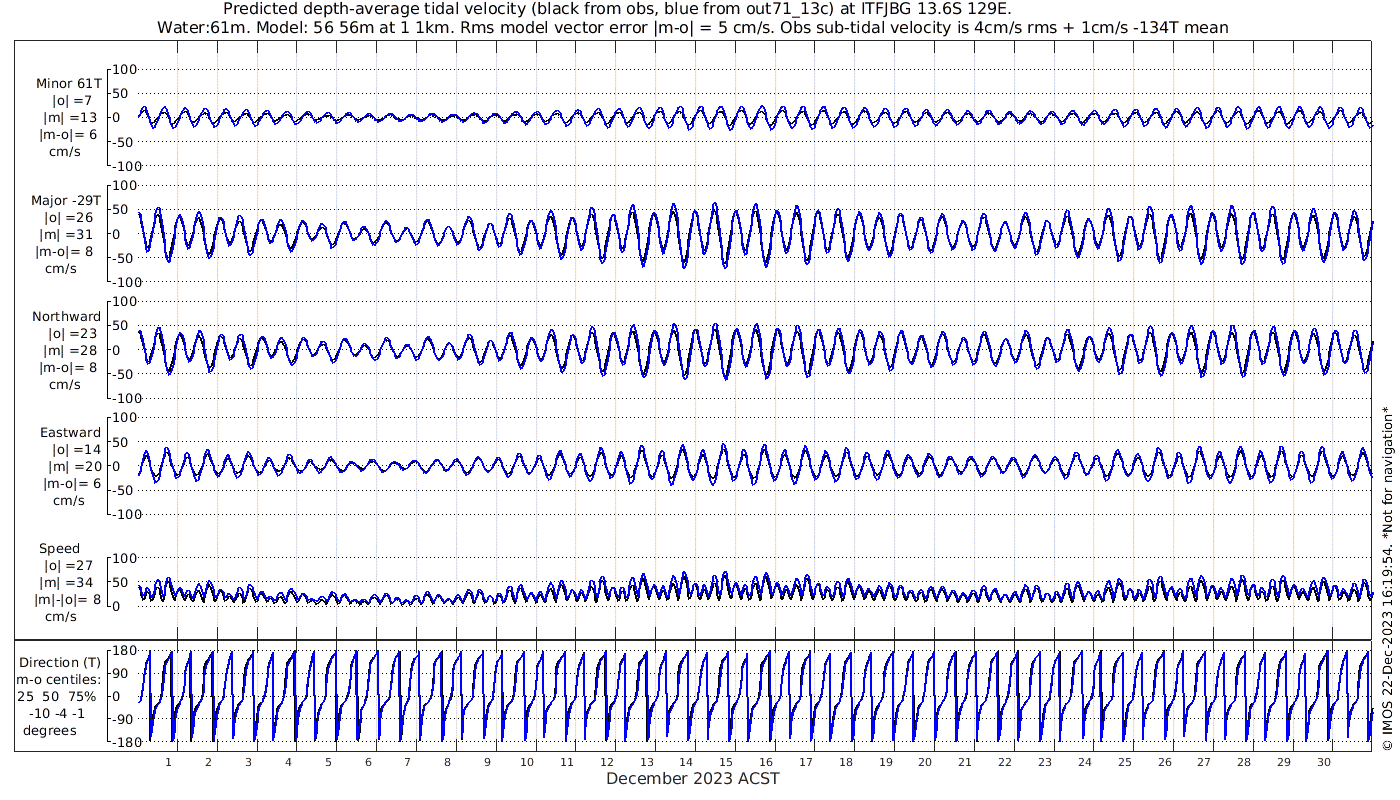Image resolution: width=1400 pixels, height=800 pixels.
Task: Select the Direction (T) panel label
Action: coord(61,662)
